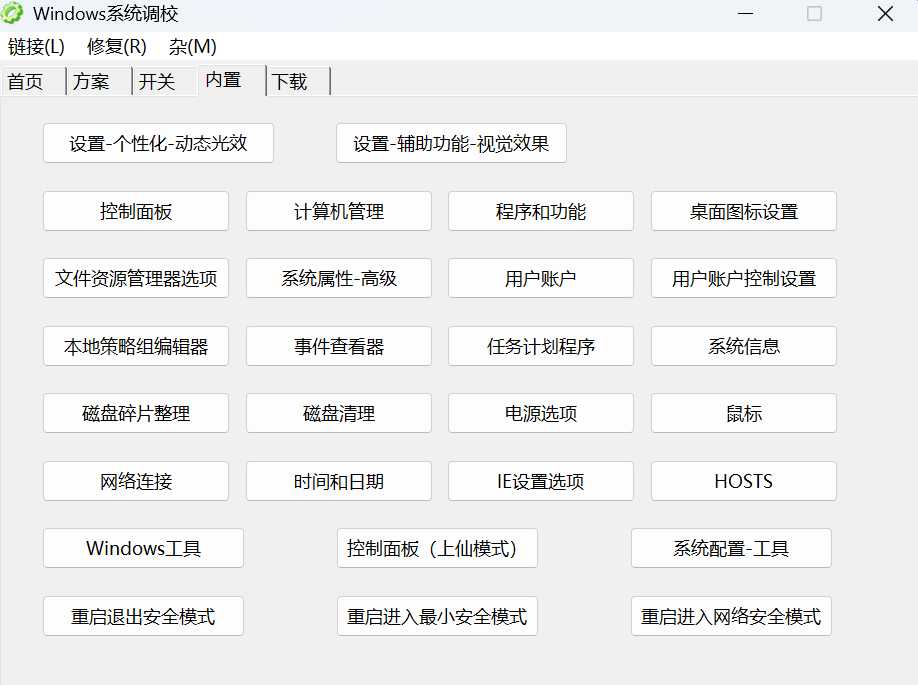Switch to the 方案 tab
This screenshot has height=685, width=918.
tap(99, 81)
